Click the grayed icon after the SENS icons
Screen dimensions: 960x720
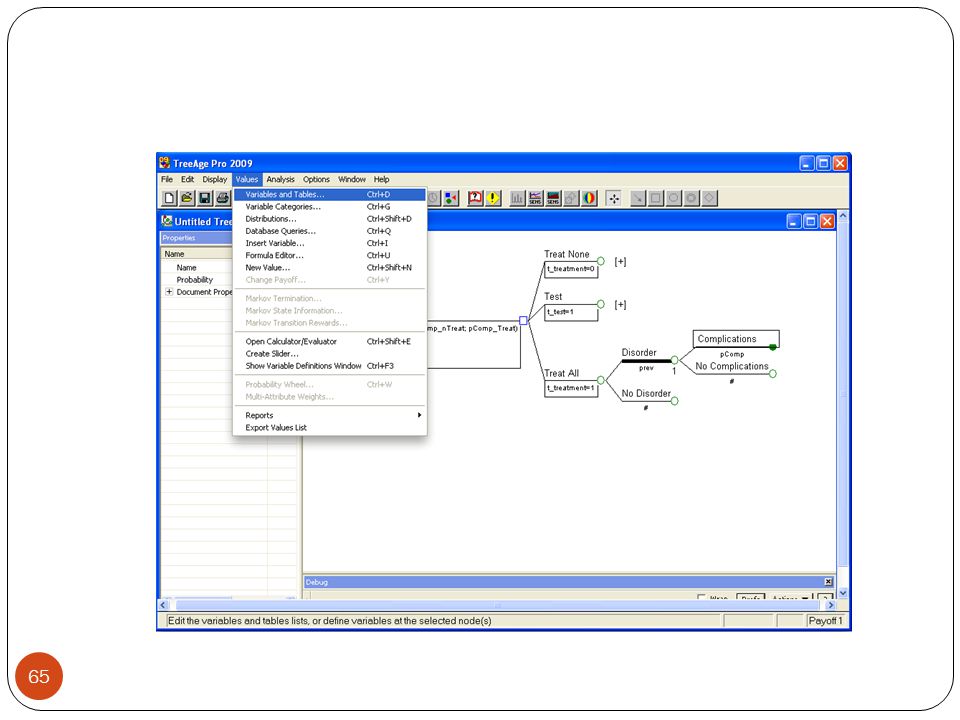point(571,198)
